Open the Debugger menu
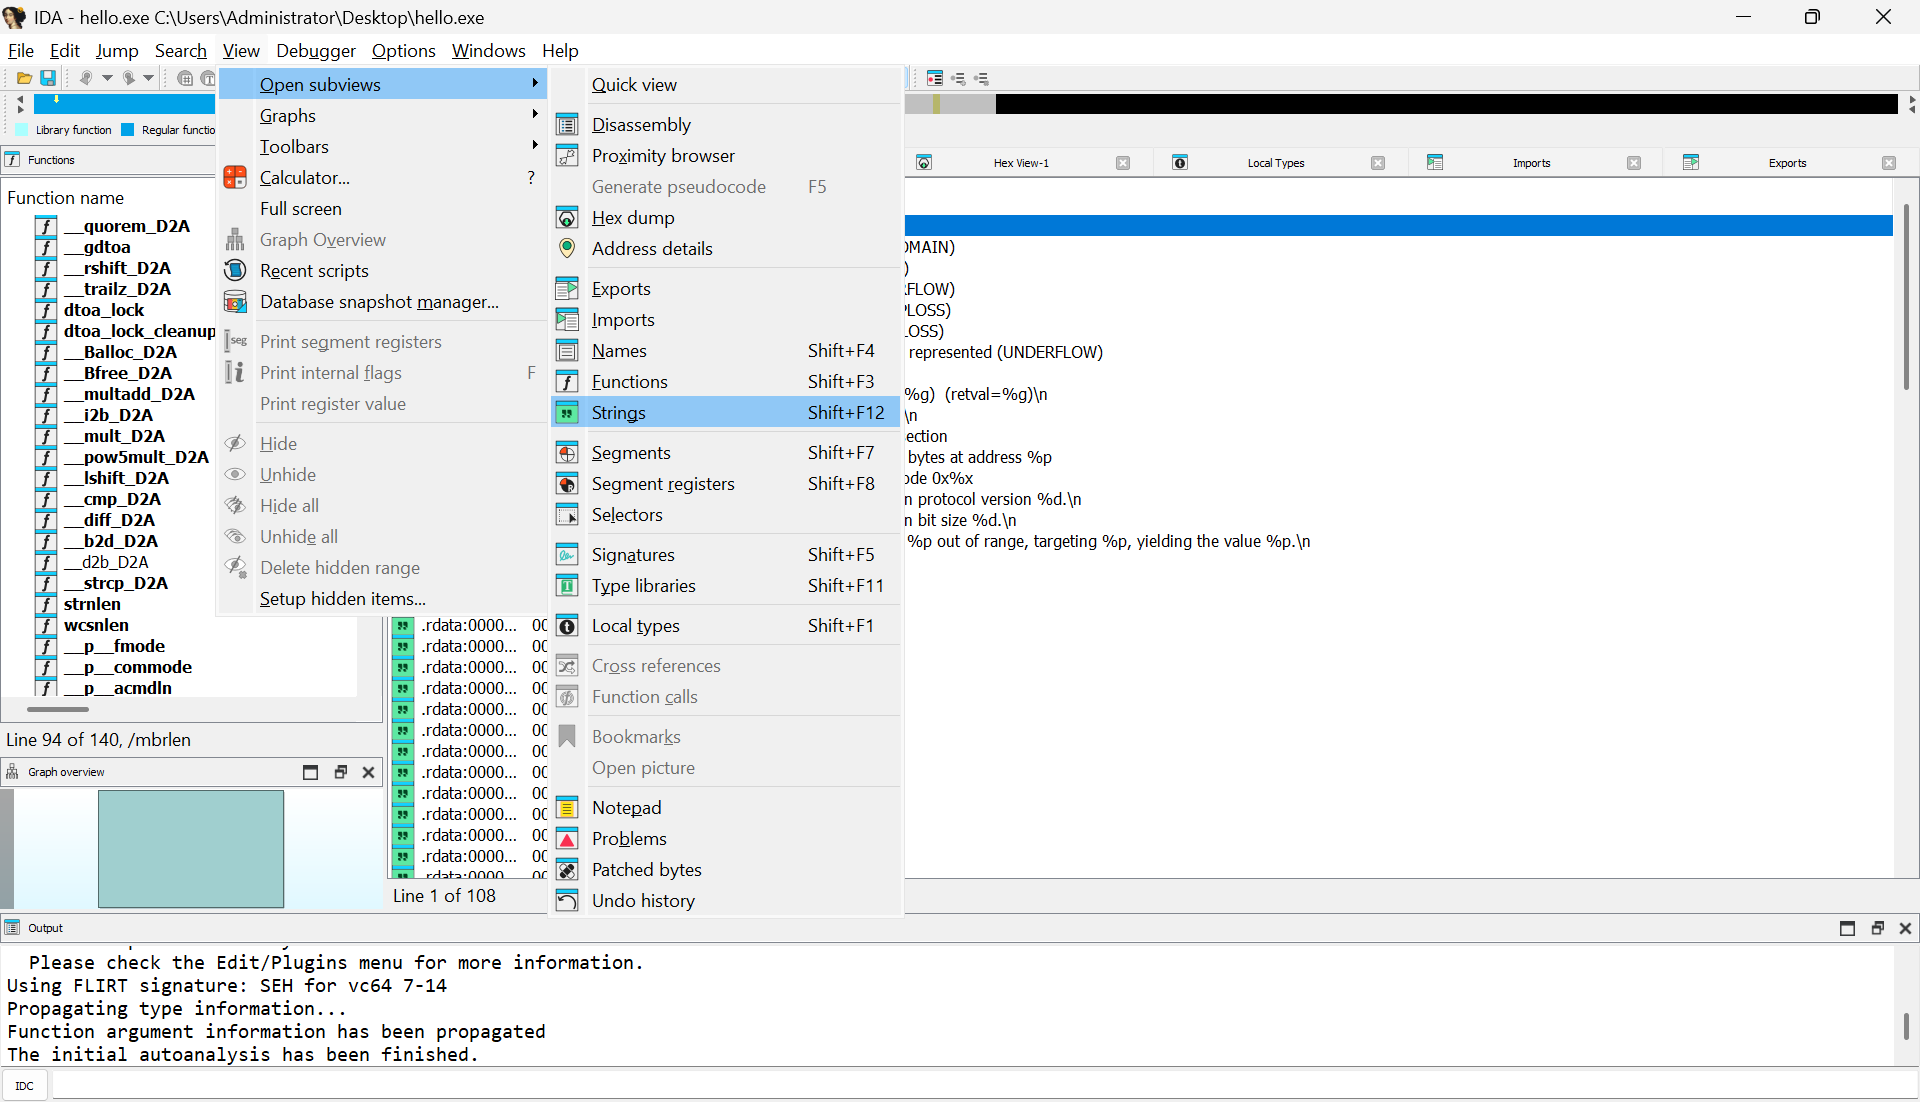The width and height of the screenshot is (1920, 1102). [x=315, y=51]
